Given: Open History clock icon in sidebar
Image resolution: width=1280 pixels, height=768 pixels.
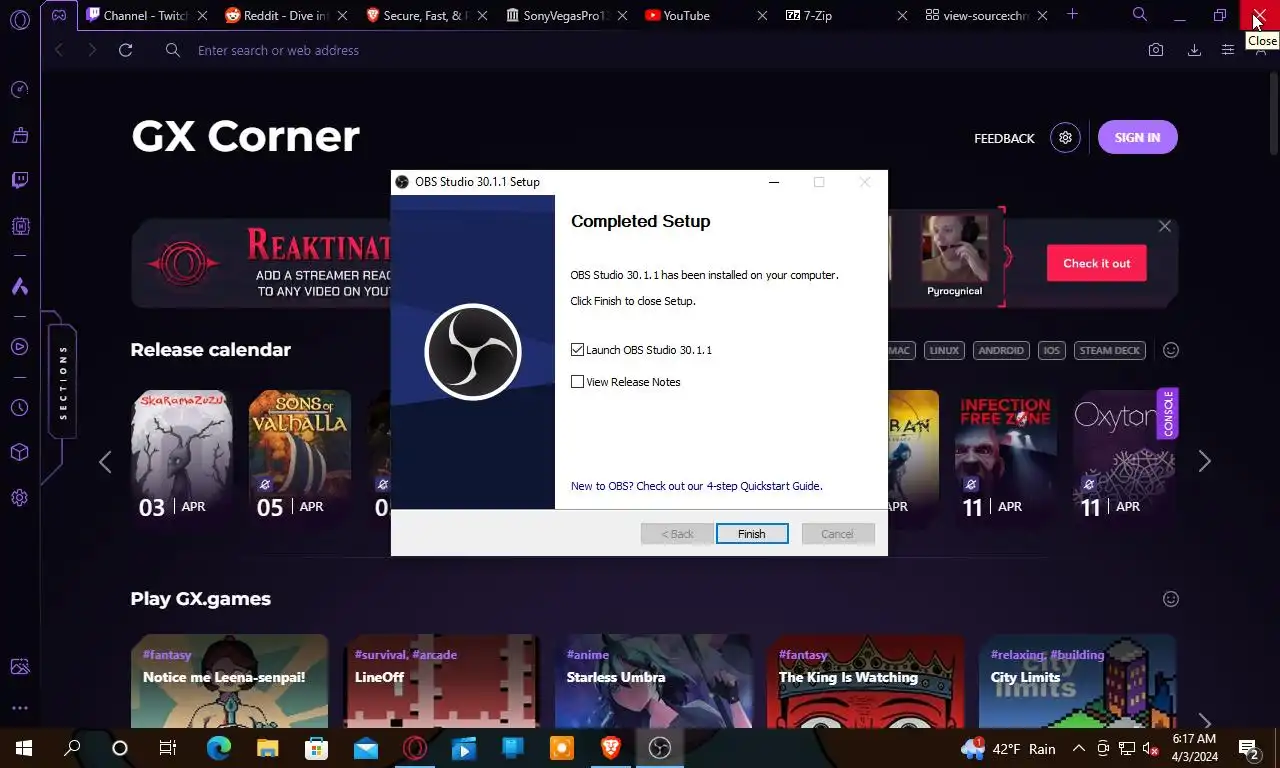Looking at the screenshot, I should [19, 408].
